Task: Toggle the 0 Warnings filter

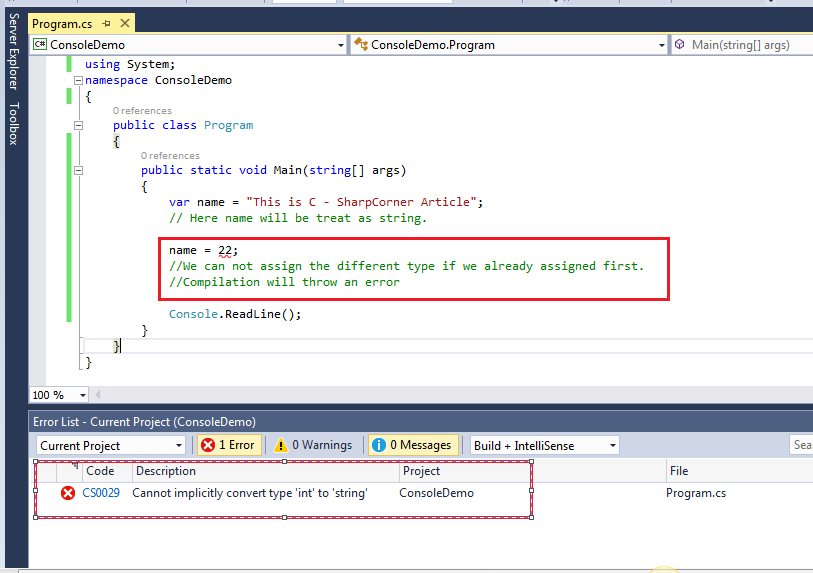Action: tap(313, 445)
